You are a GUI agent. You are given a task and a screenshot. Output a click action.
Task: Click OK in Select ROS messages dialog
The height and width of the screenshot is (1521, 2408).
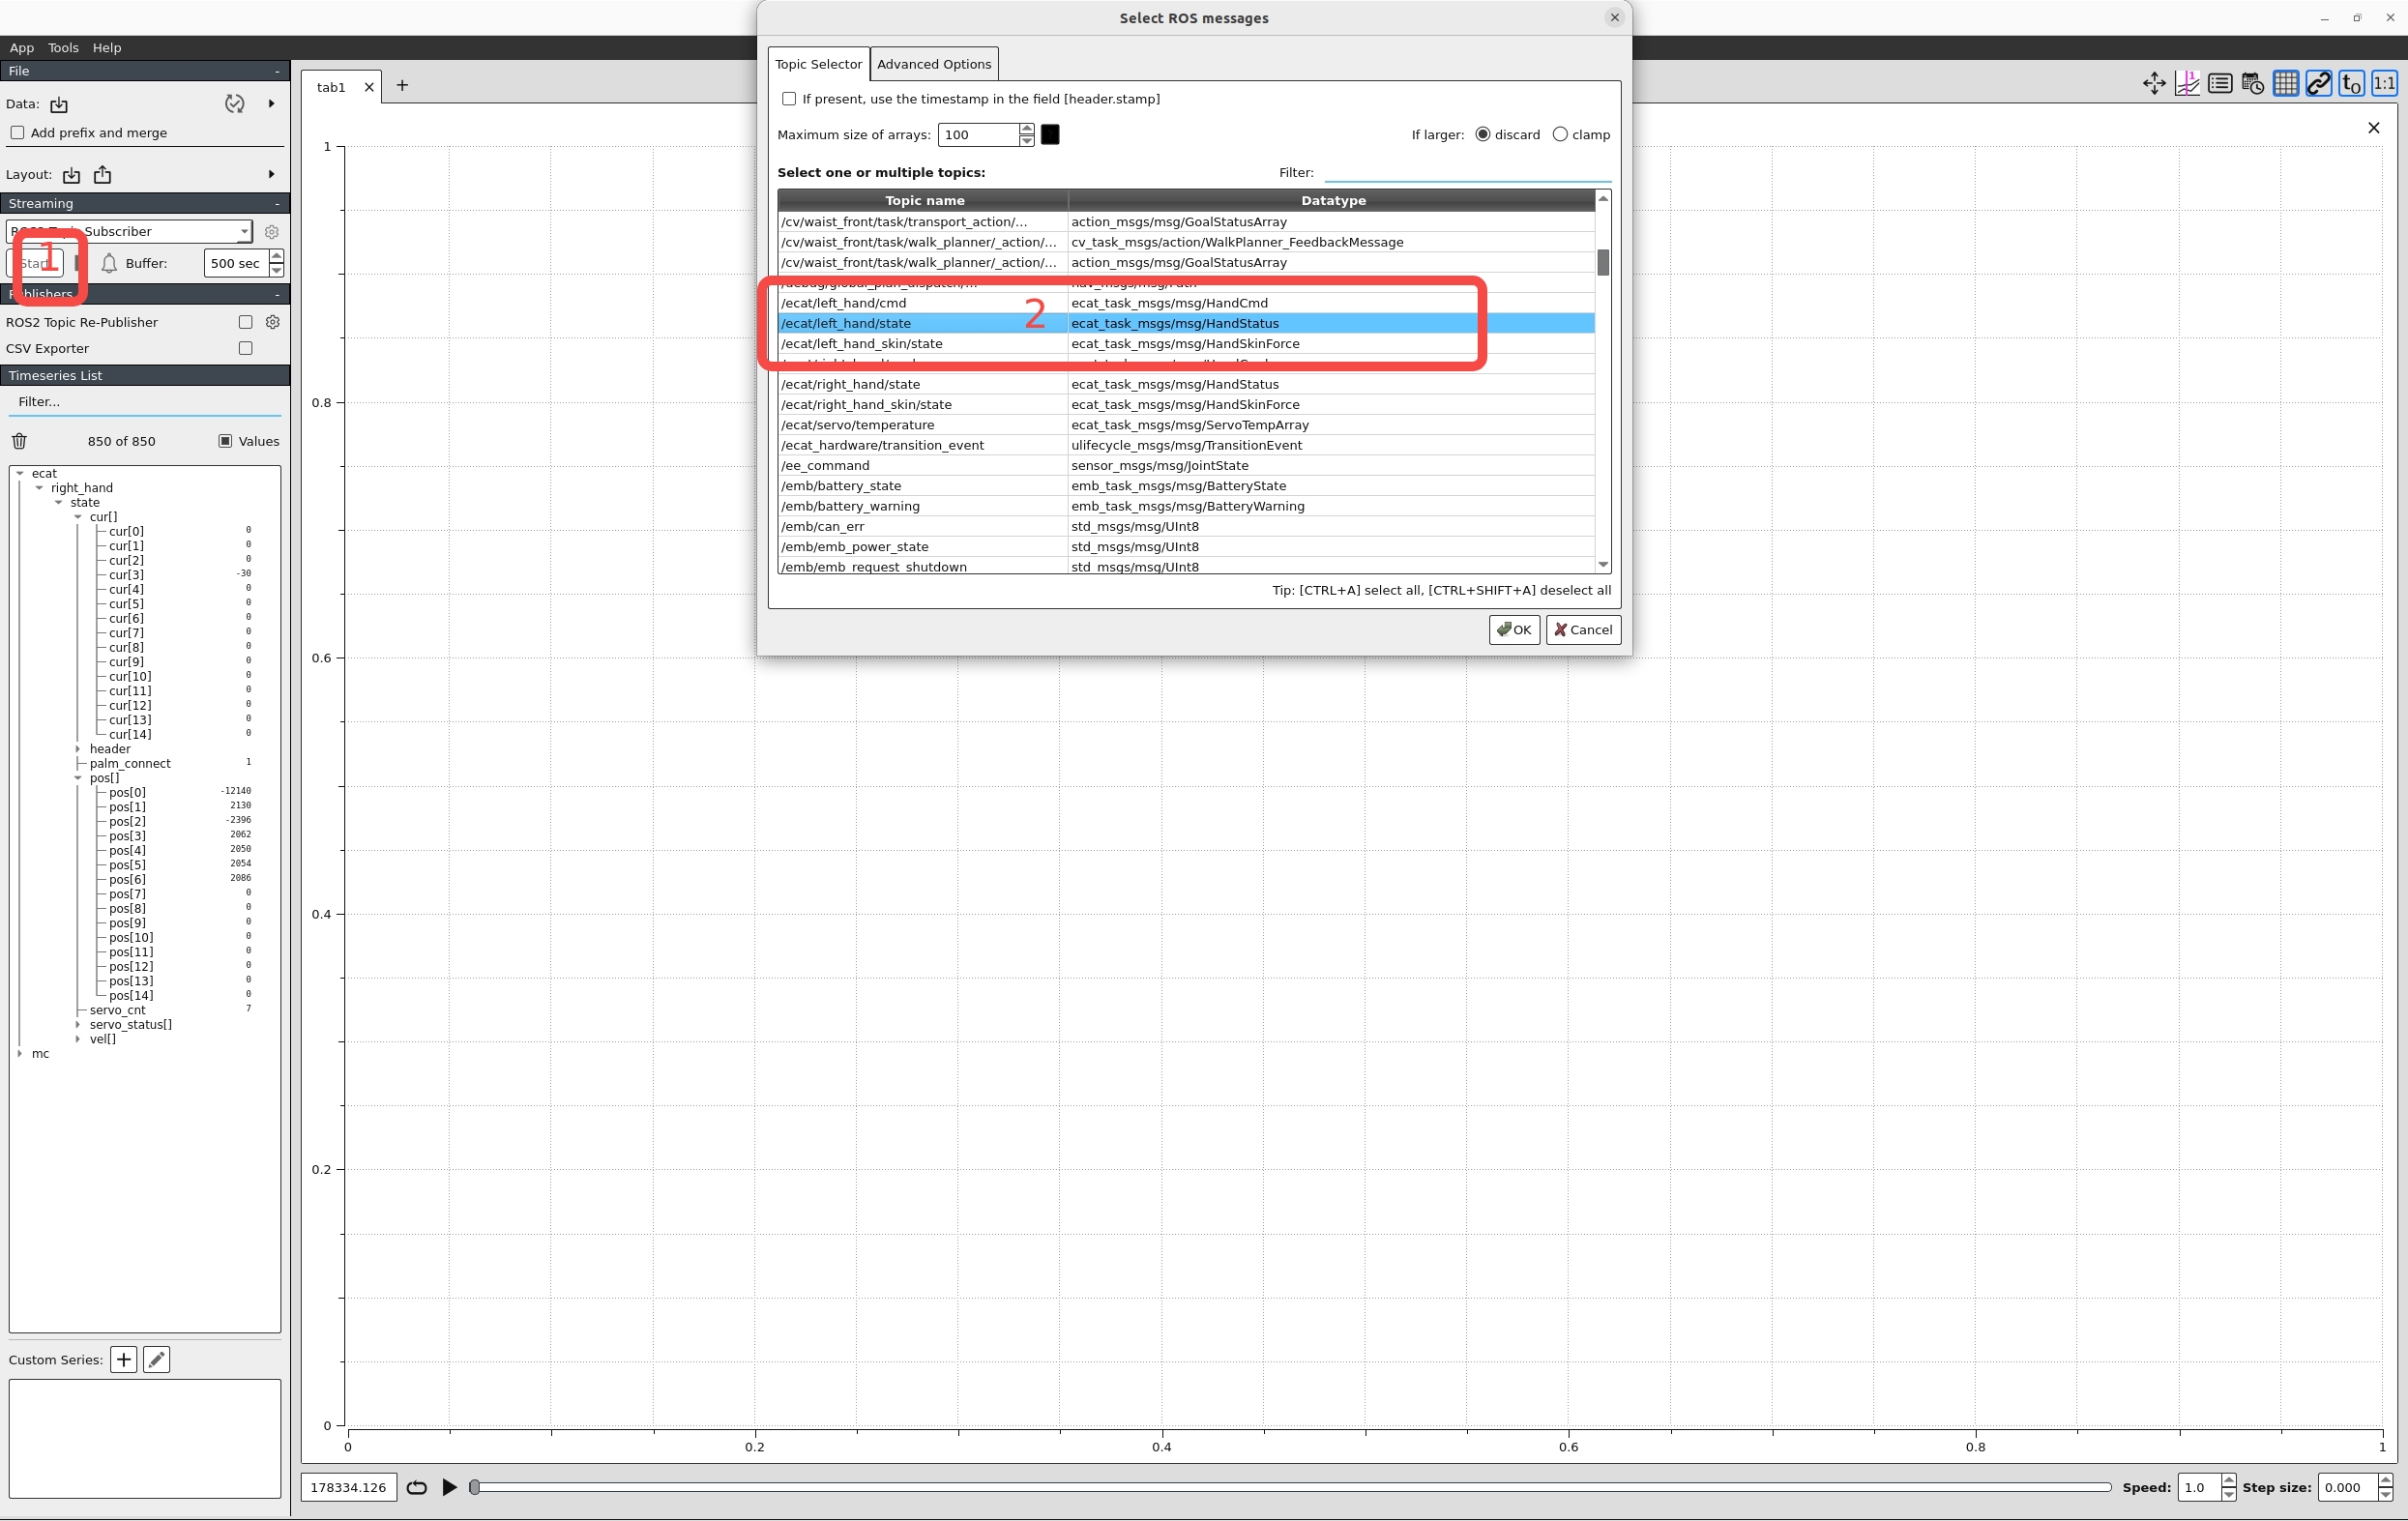tap(1514, 630)
